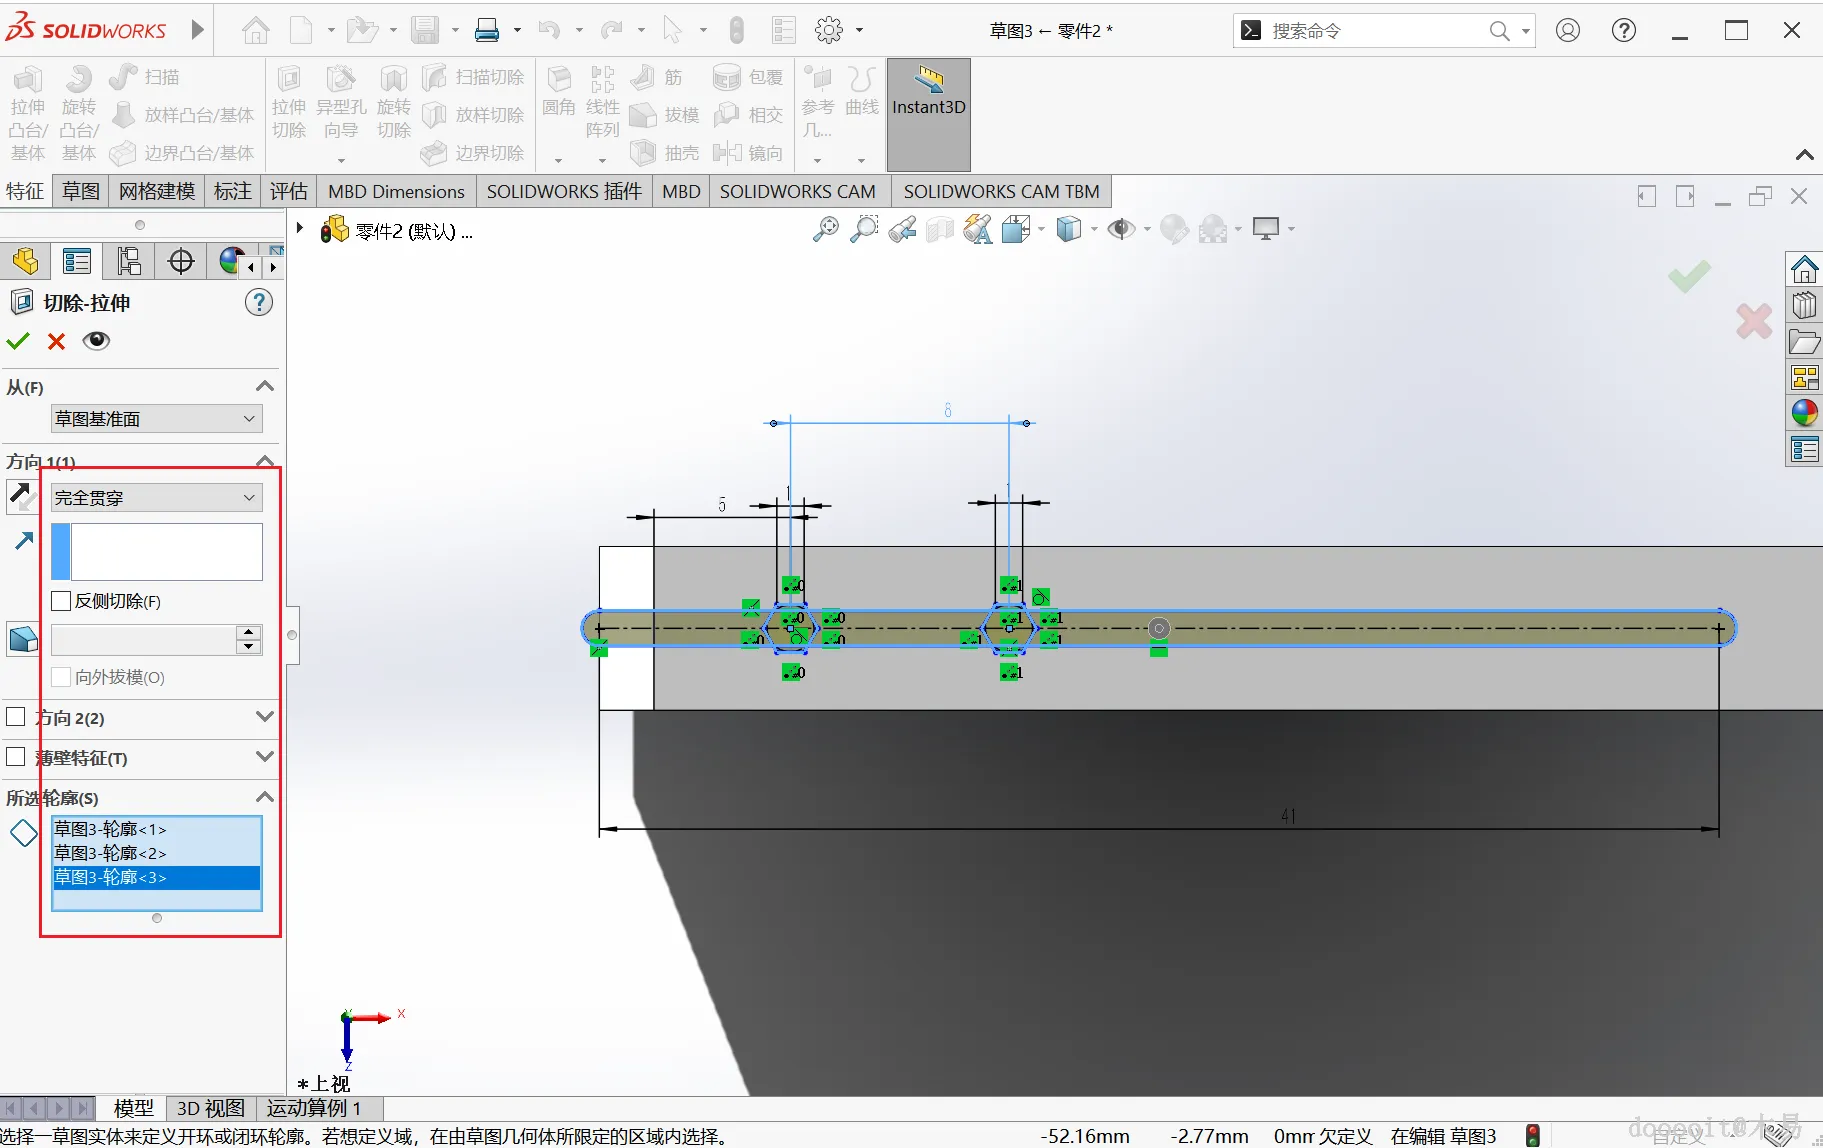Viewport: 1823px width, 1148px height.
Task: Open the 草图基准面 start condition dropdown
Action: click(x=156, y=419)
